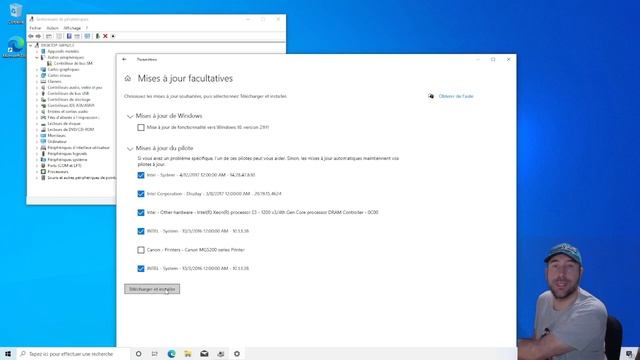Uncheck Intel Other hardware Xeon DRAM Controller update
Image resolution: width=640 pixels, height=360 pixels.
pos(141,213)
